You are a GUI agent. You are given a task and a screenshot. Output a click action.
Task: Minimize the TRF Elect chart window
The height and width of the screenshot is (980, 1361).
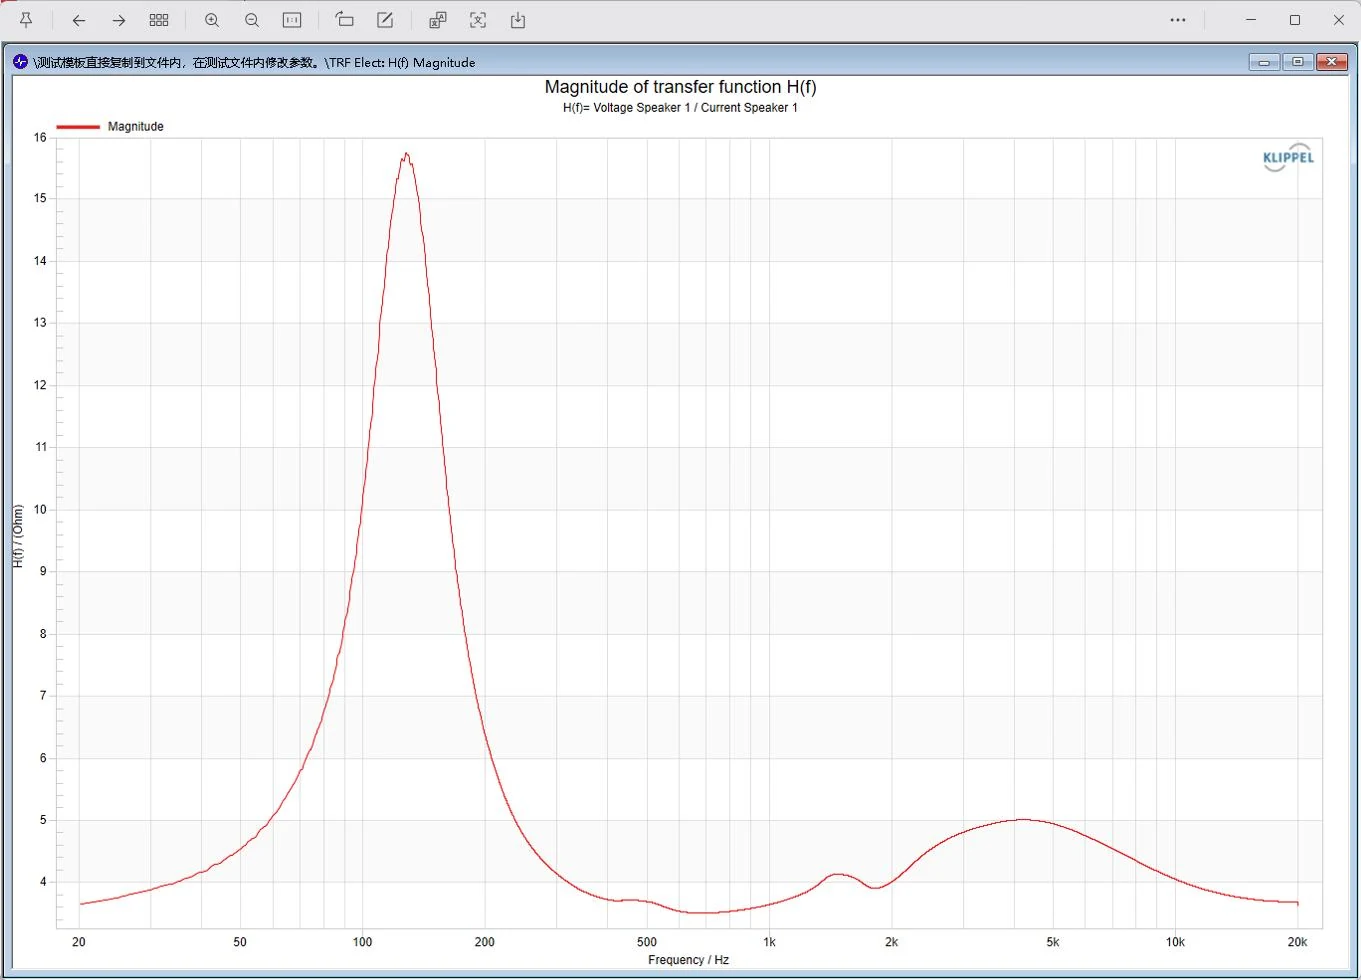pyautogui.click(x=1265, y=62)
